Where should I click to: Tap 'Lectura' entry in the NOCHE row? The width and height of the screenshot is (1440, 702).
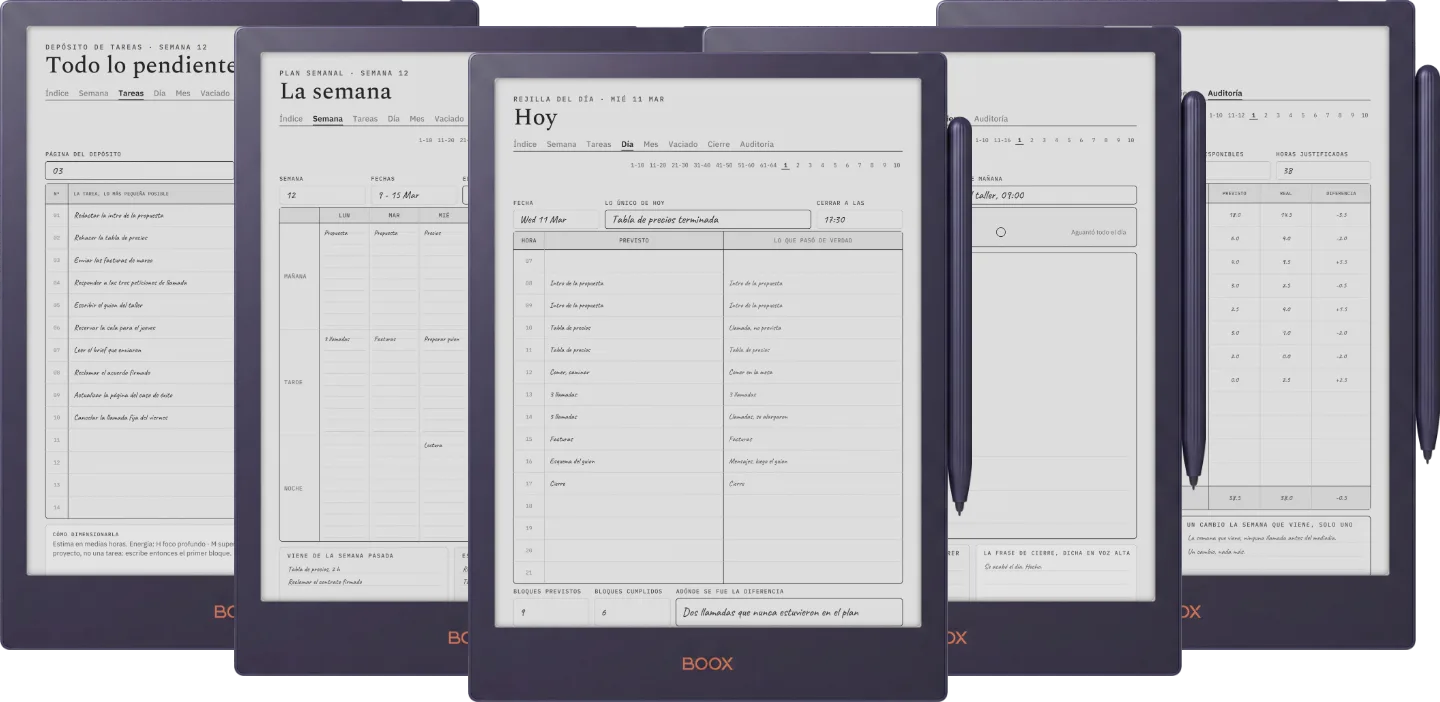coord(433,445)
